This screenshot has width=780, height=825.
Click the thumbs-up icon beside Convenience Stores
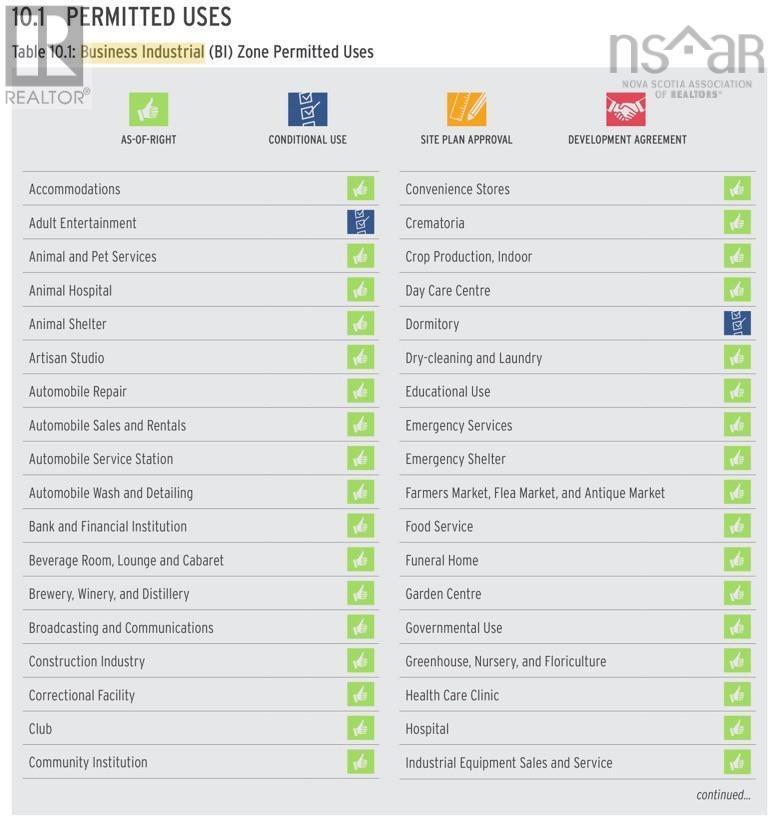[x=737, y=188]
